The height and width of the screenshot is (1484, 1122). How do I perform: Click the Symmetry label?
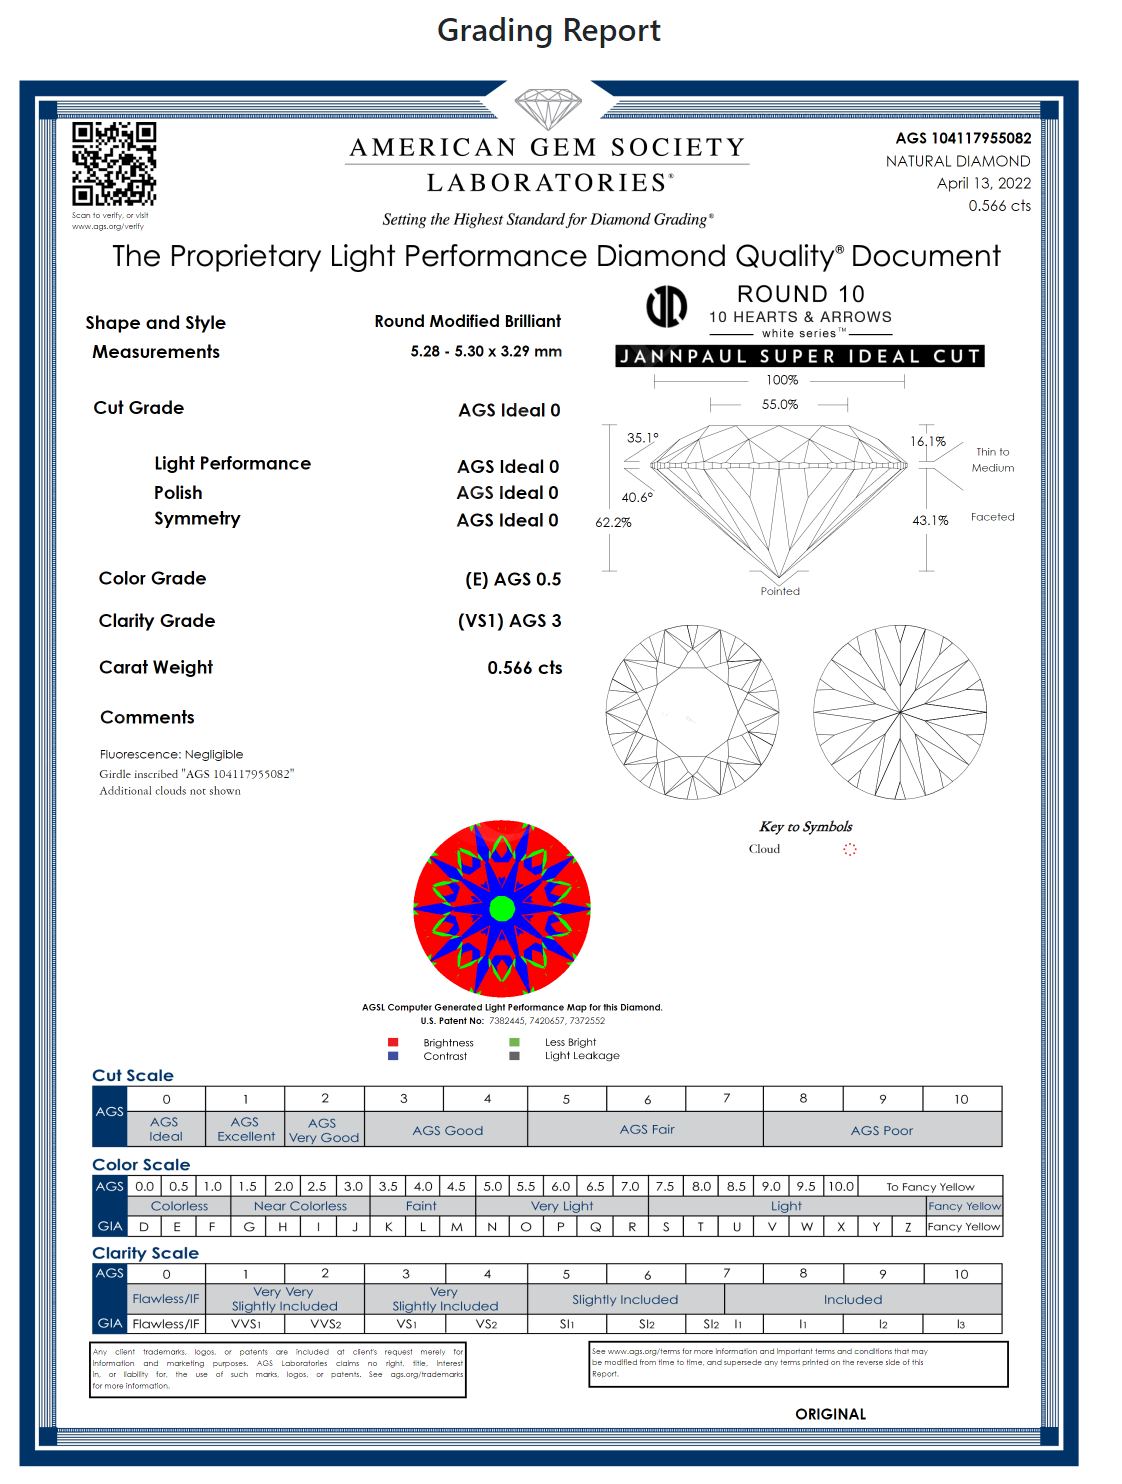197,518
